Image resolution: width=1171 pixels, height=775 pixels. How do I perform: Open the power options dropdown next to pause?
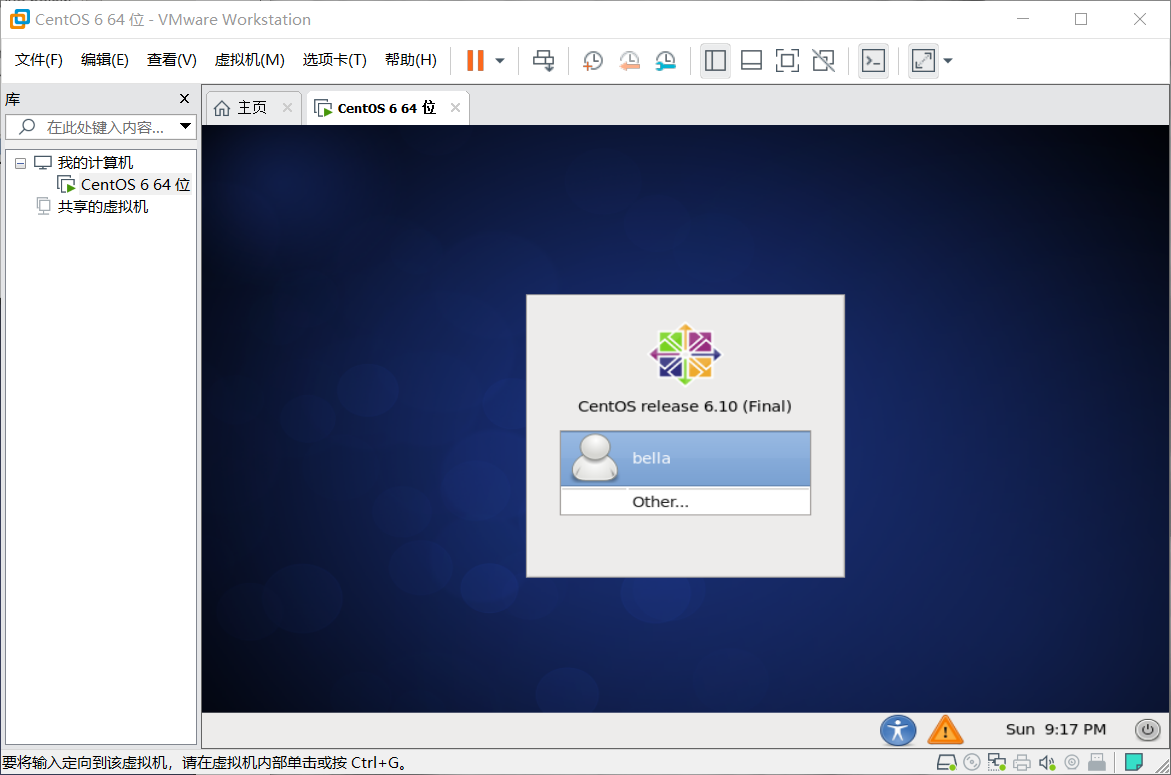500,61
